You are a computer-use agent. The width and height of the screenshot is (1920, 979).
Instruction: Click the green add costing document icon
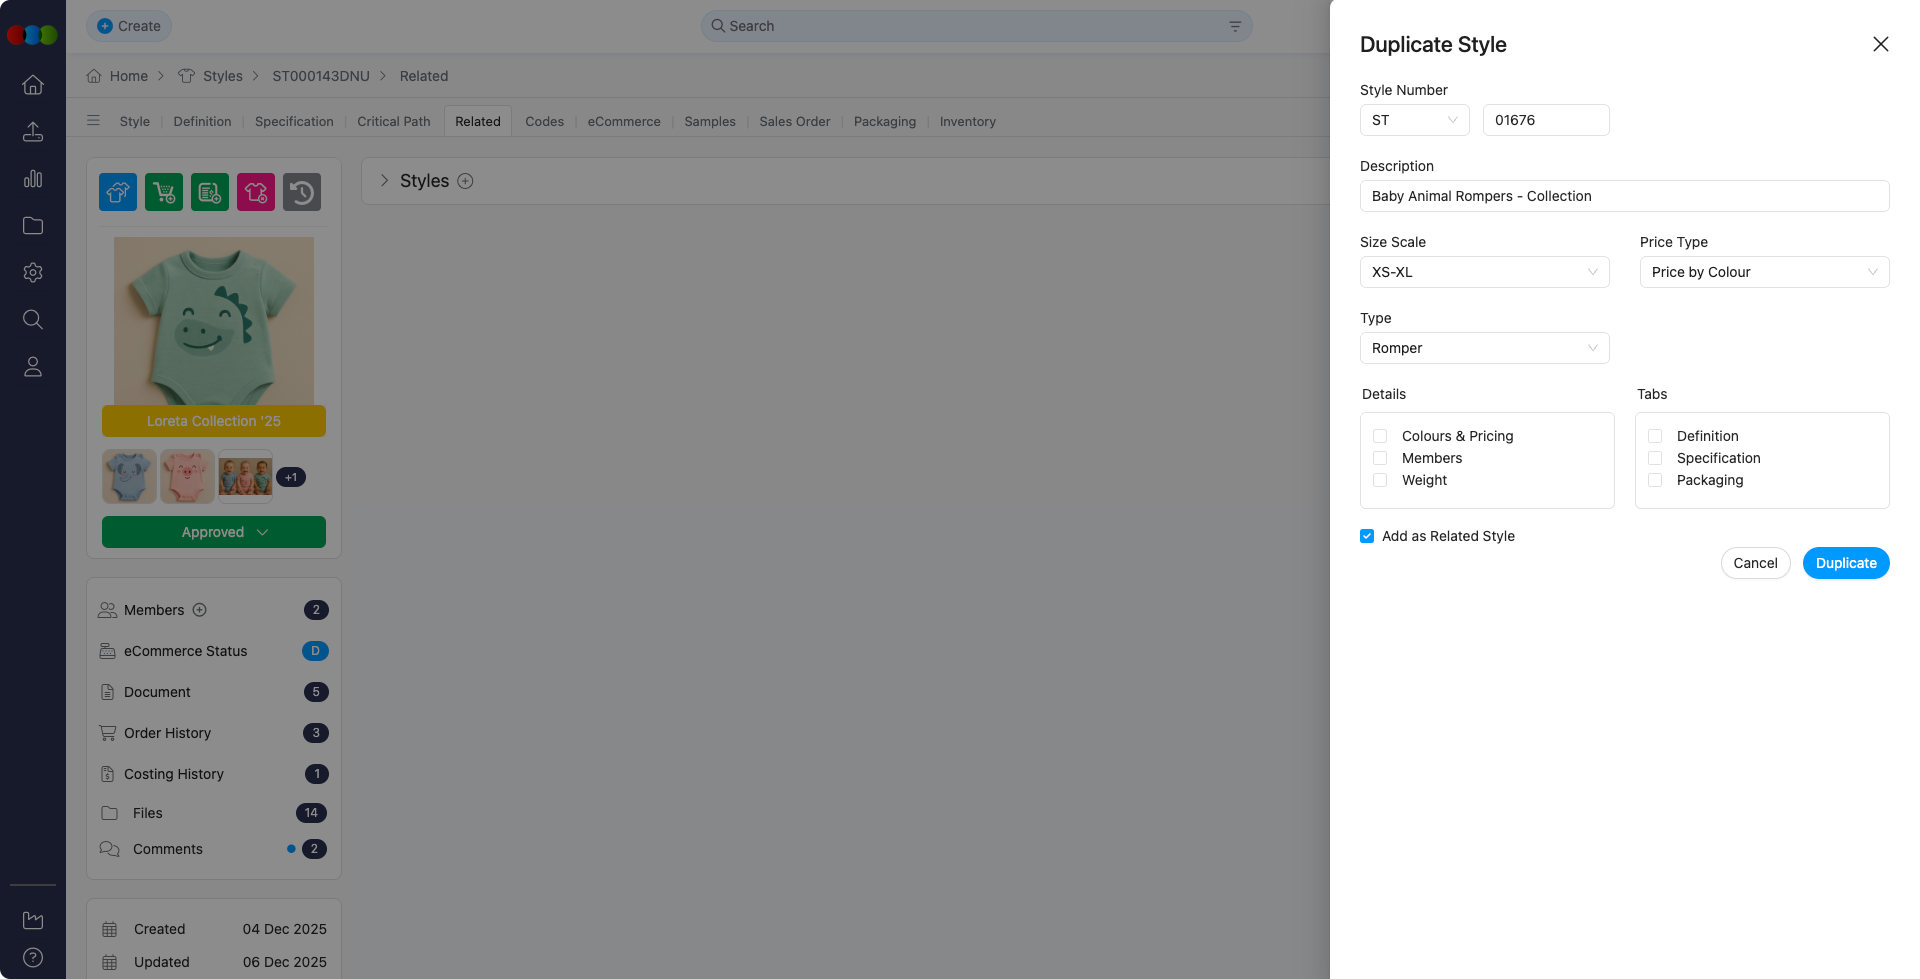(x=209, y=192)
